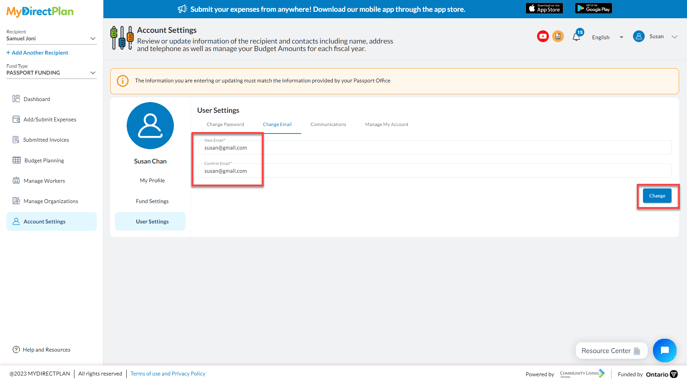Switch to the Change Password tab
687x383 pixels.
pos(225,124)
